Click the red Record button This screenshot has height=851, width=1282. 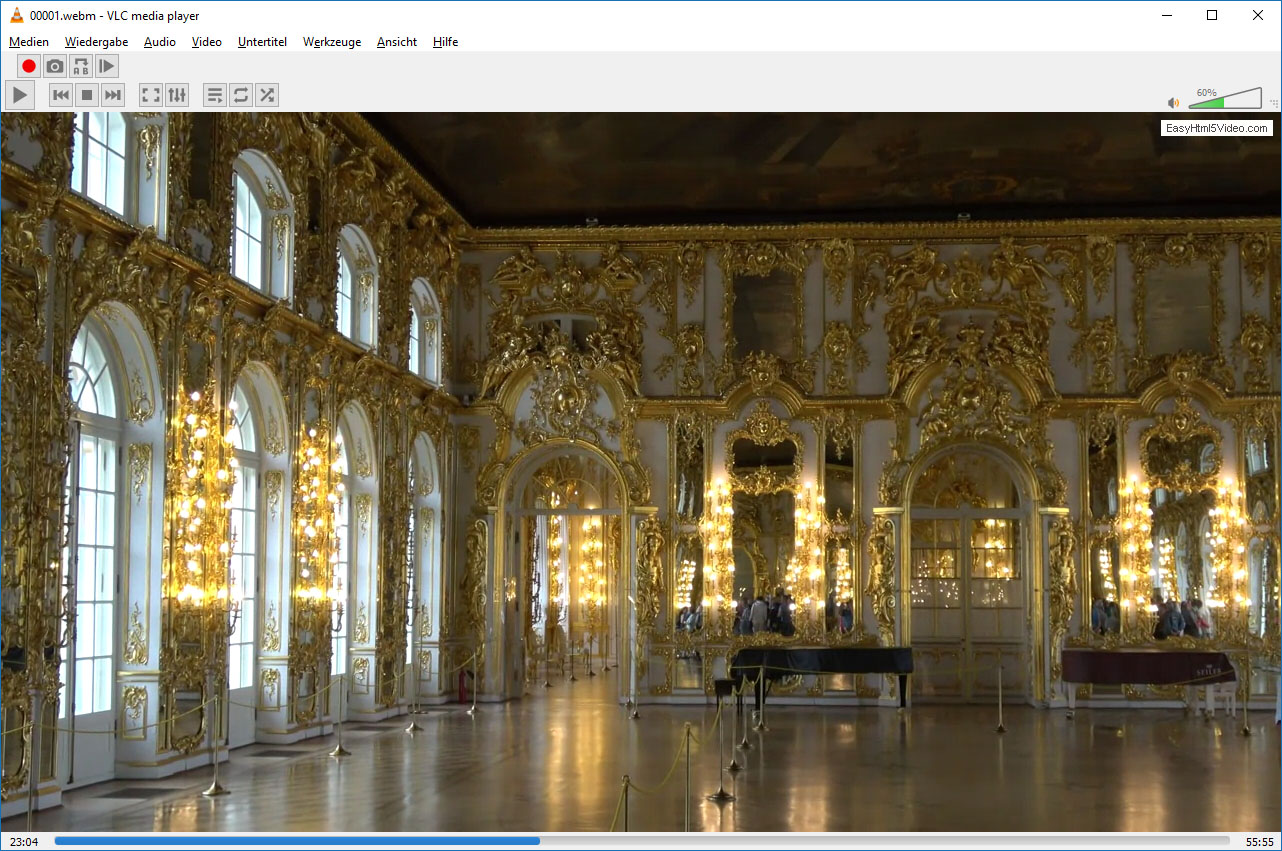pos(29,67)
